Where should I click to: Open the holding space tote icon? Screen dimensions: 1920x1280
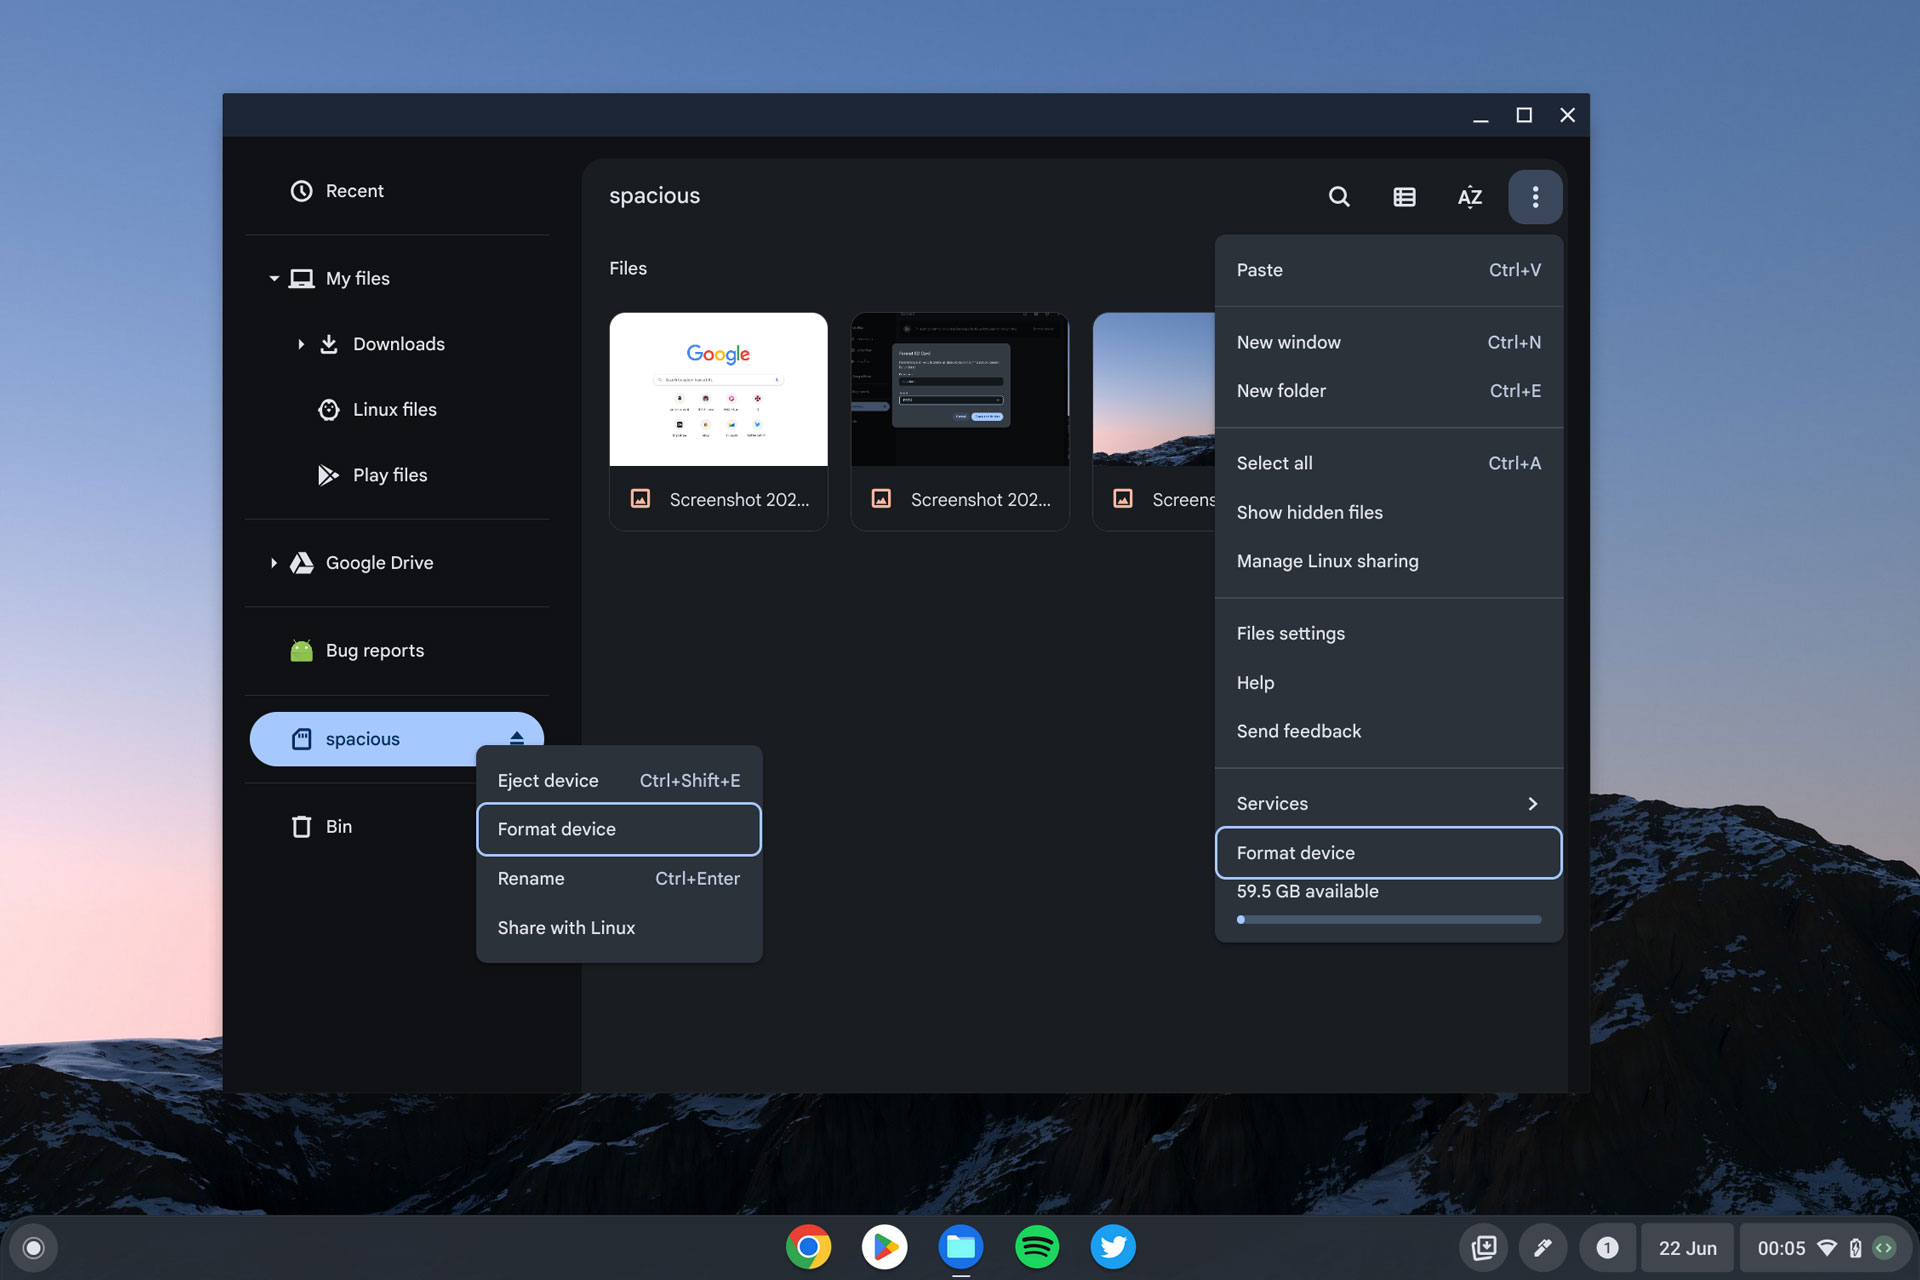1484,1248
